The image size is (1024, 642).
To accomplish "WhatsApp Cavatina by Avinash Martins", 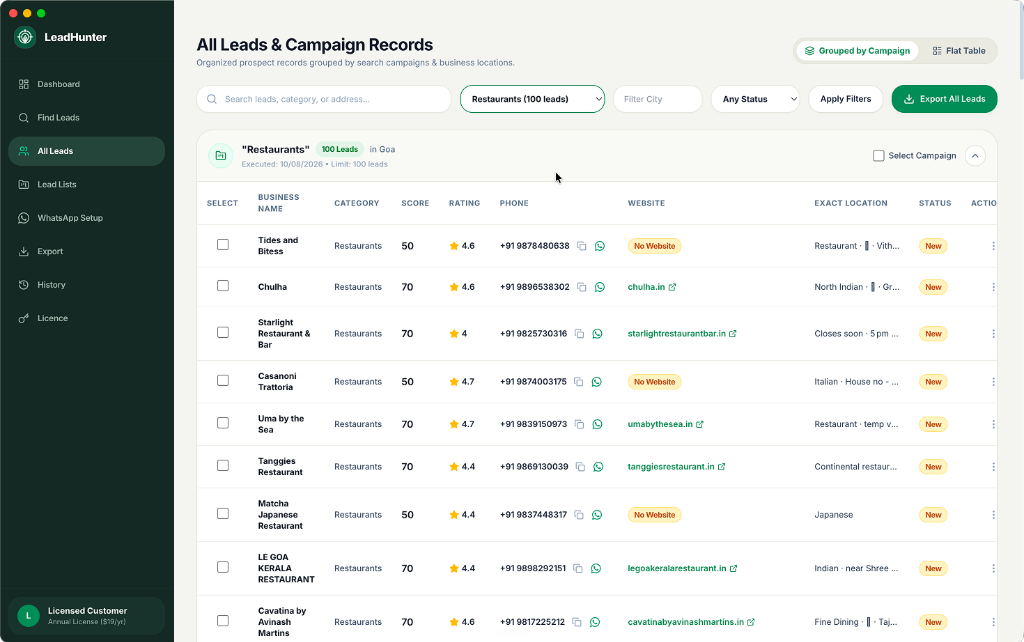I will (594, 622).
